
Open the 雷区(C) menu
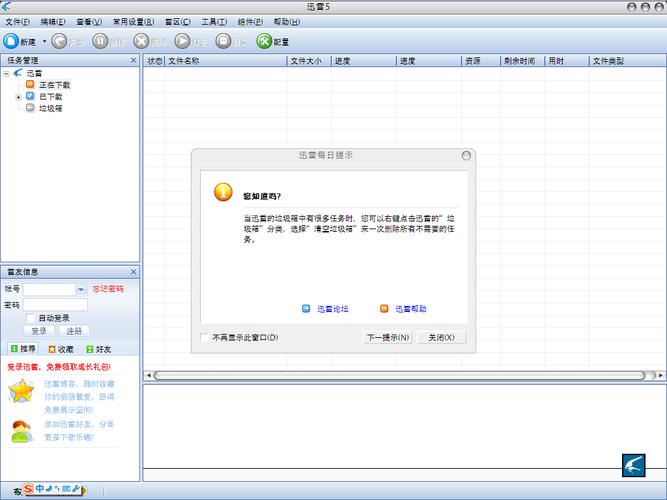click(x=177, y=22)
